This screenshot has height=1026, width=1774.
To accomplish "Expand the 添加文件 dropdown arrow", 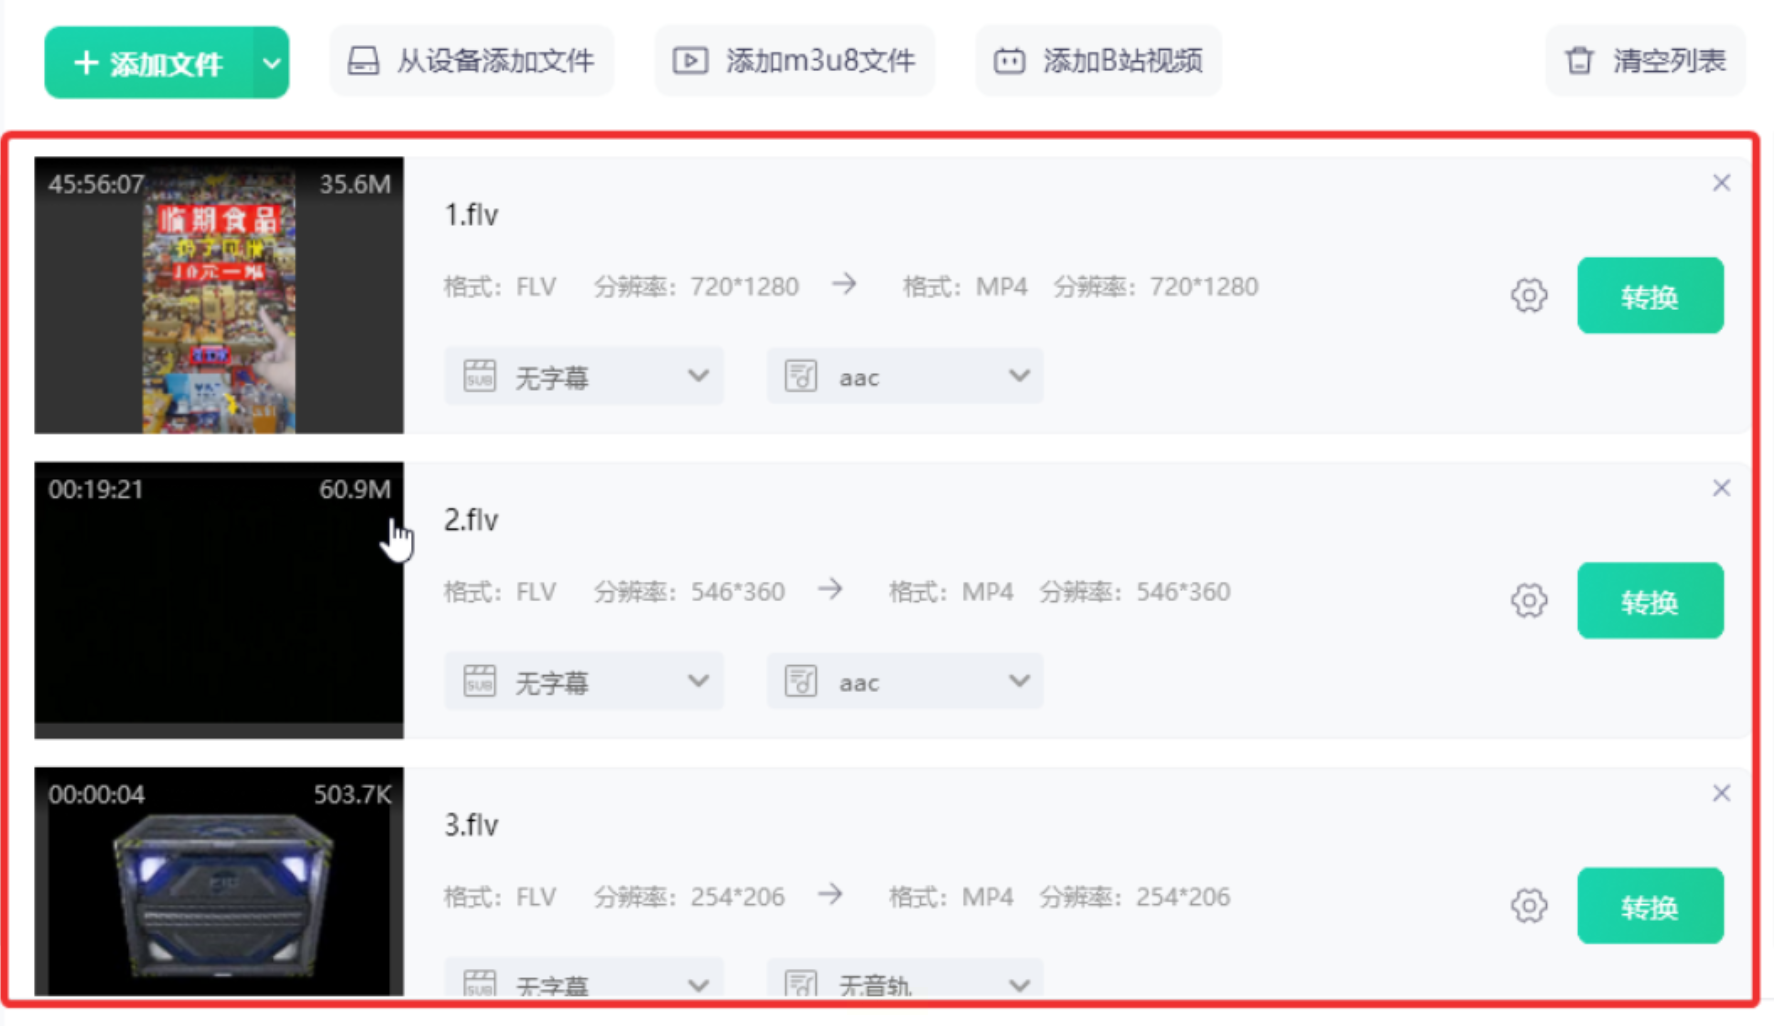I will click(271, 63).
